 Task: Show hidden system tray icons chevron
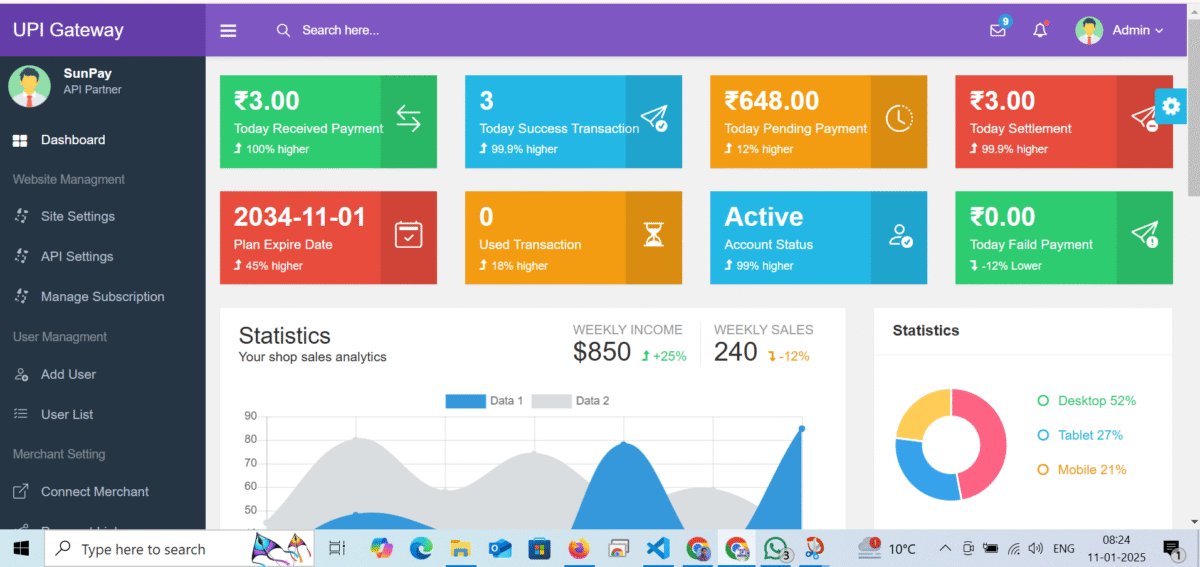pos(945,548)
